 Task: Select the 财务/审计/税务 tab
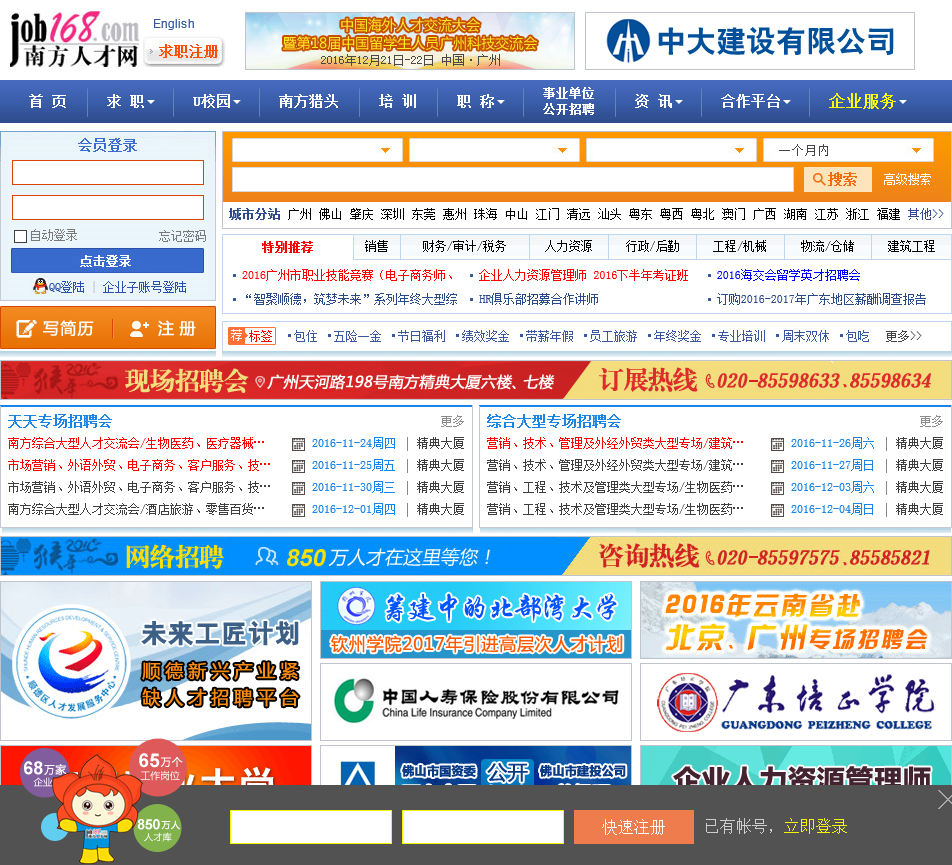[x=464, y=246]
